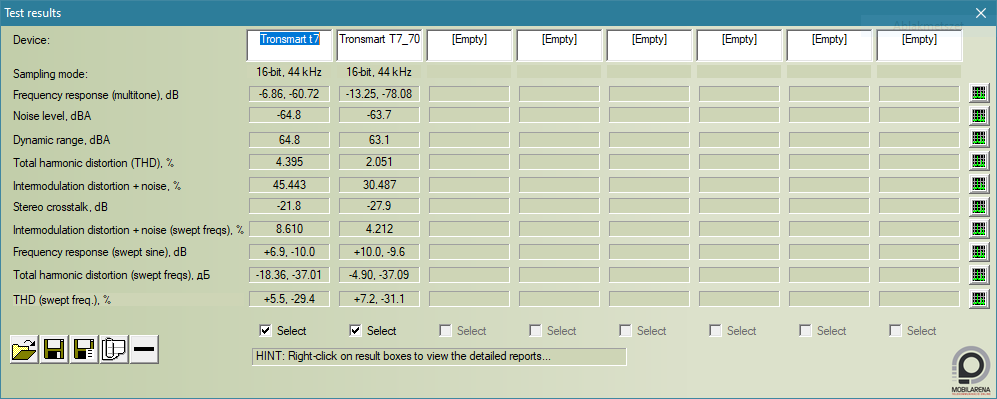Click the HINT text about right-clicking result boxes
Viewport: 997px width, 399px height.
click(x=439, y=356)
